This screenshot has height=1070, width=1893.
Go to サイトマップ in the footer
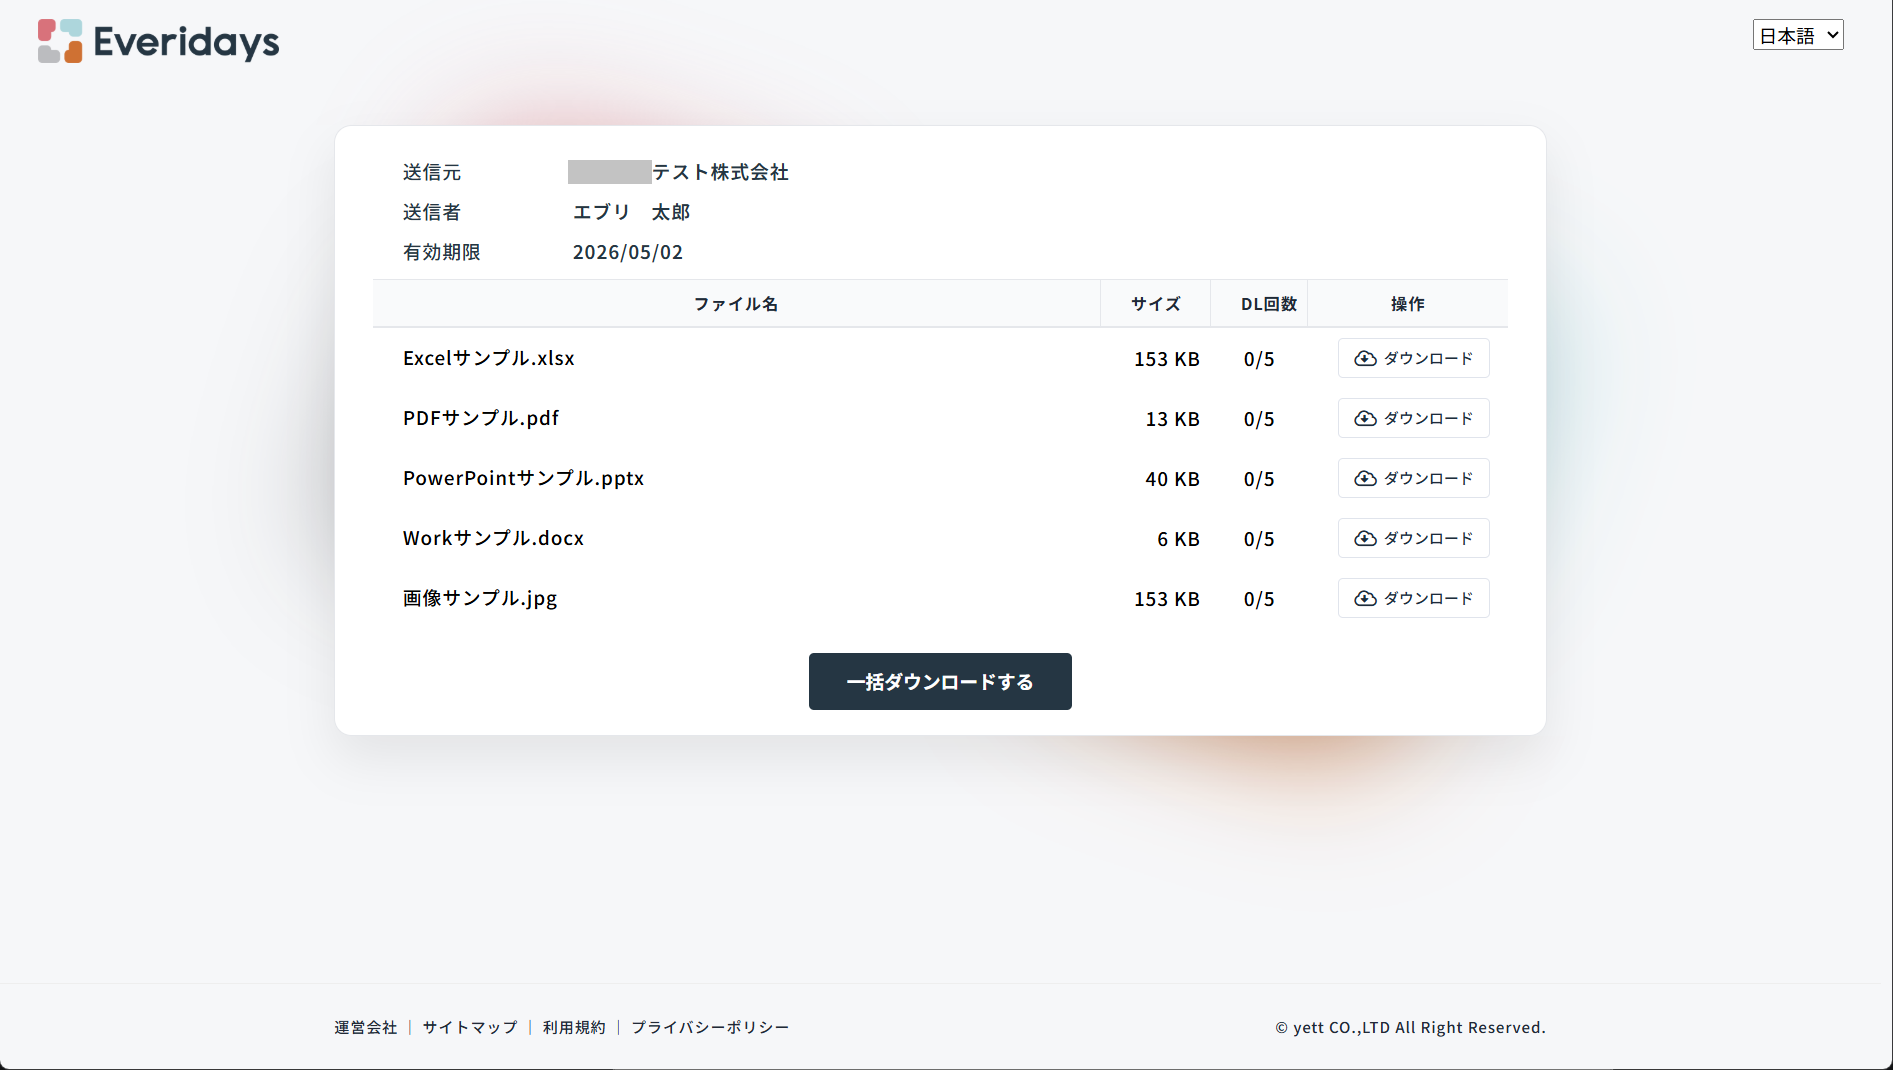(x=470, y=1027)
